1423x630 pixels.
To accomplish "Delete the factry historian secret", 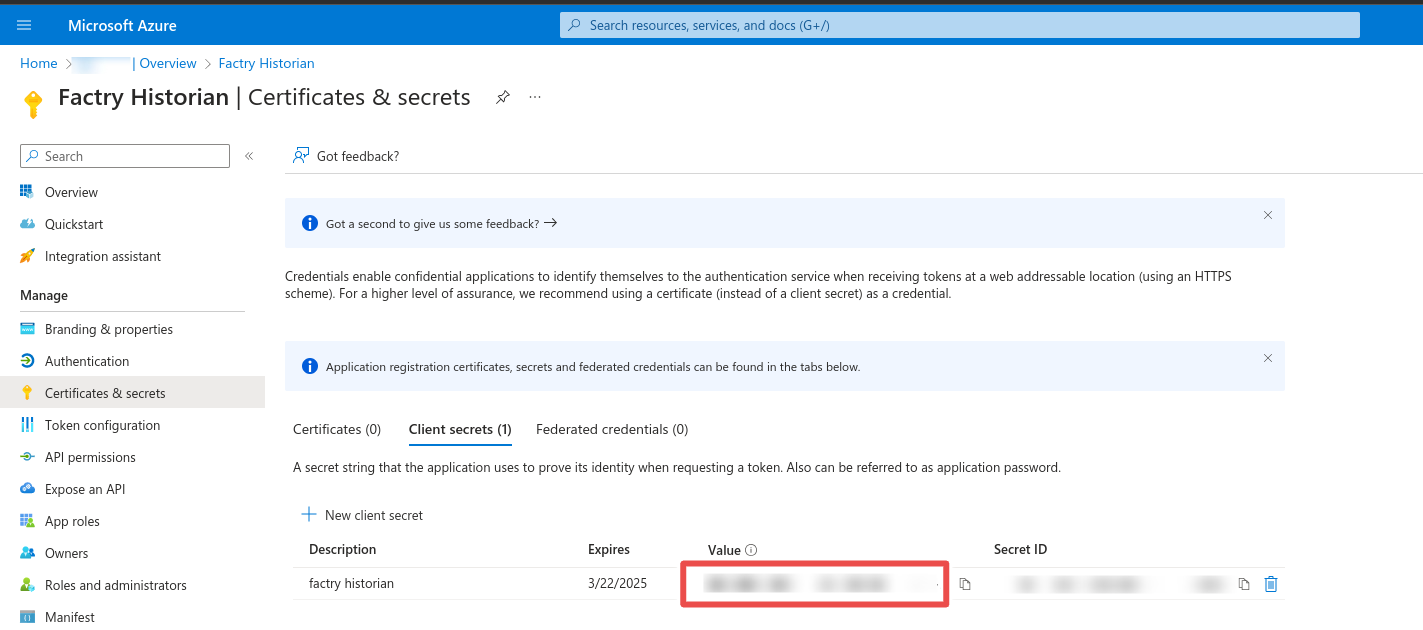I will [x=1271, y=584].
